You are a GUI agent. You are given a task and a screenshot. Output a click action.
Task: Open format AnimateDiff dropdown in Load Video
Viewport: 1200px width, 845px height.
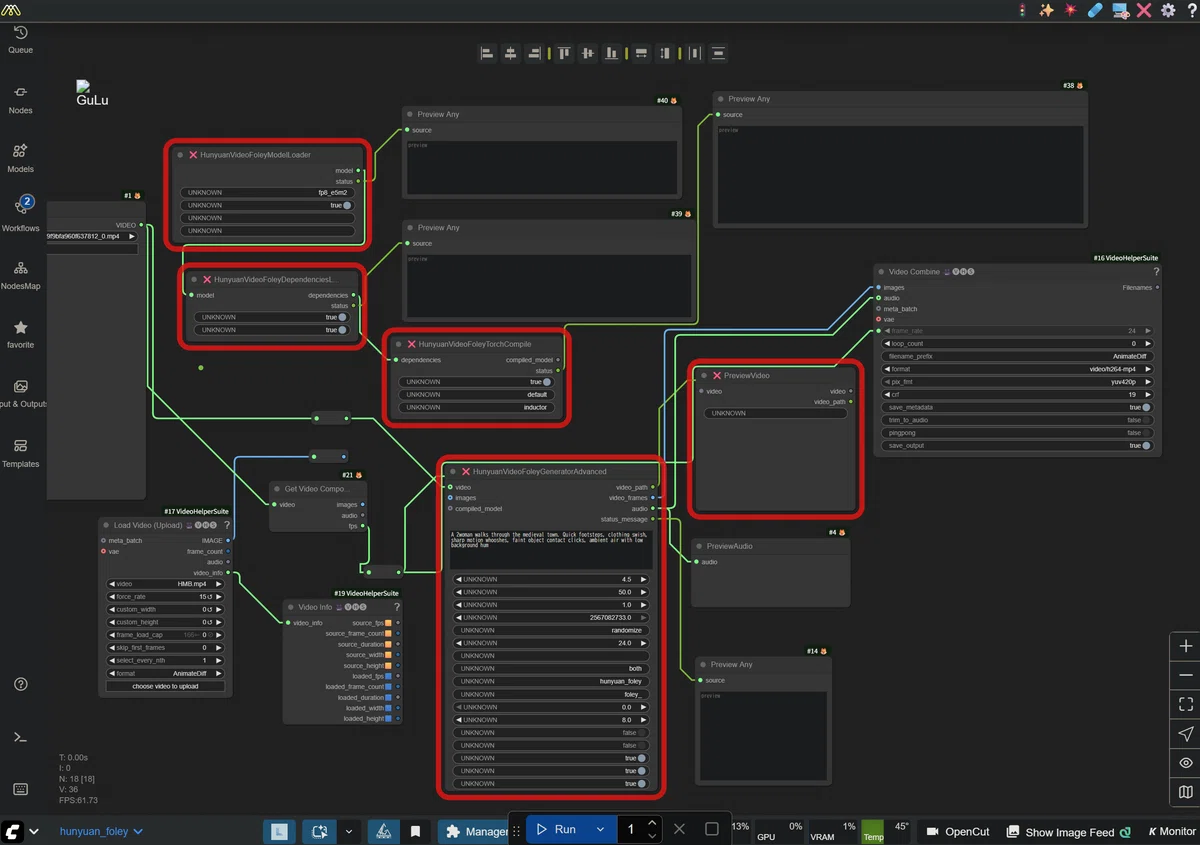[x=165, y=674]
